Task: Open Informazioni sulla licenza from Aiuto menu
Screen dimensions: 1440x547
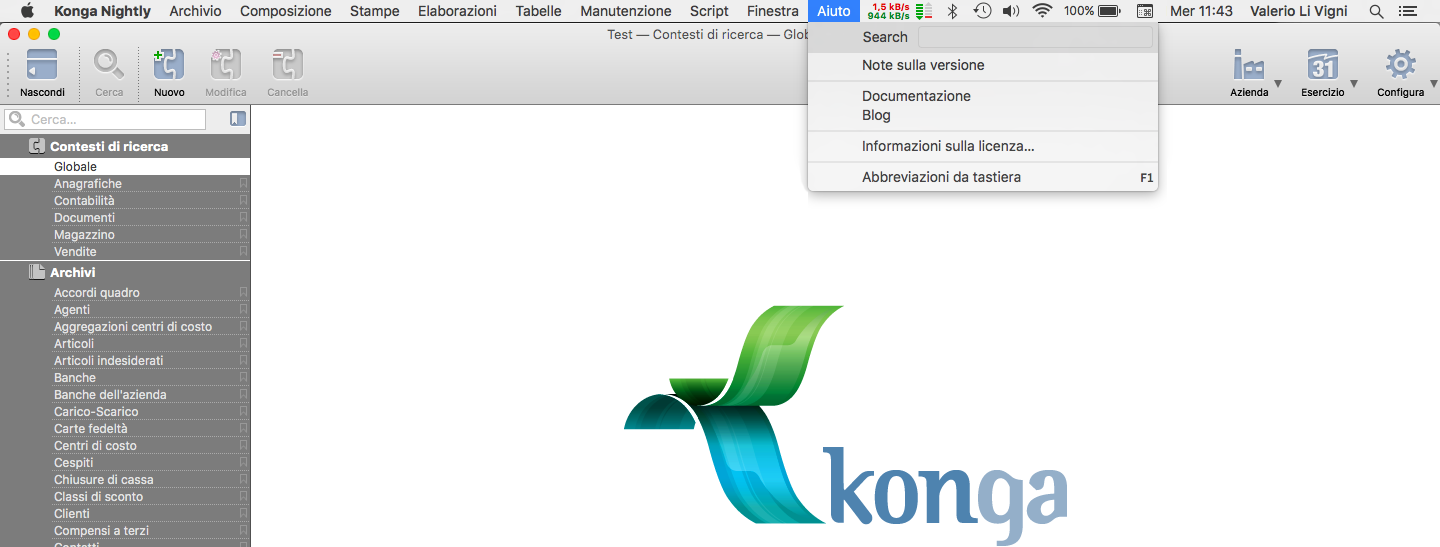Action: [947, 146]
